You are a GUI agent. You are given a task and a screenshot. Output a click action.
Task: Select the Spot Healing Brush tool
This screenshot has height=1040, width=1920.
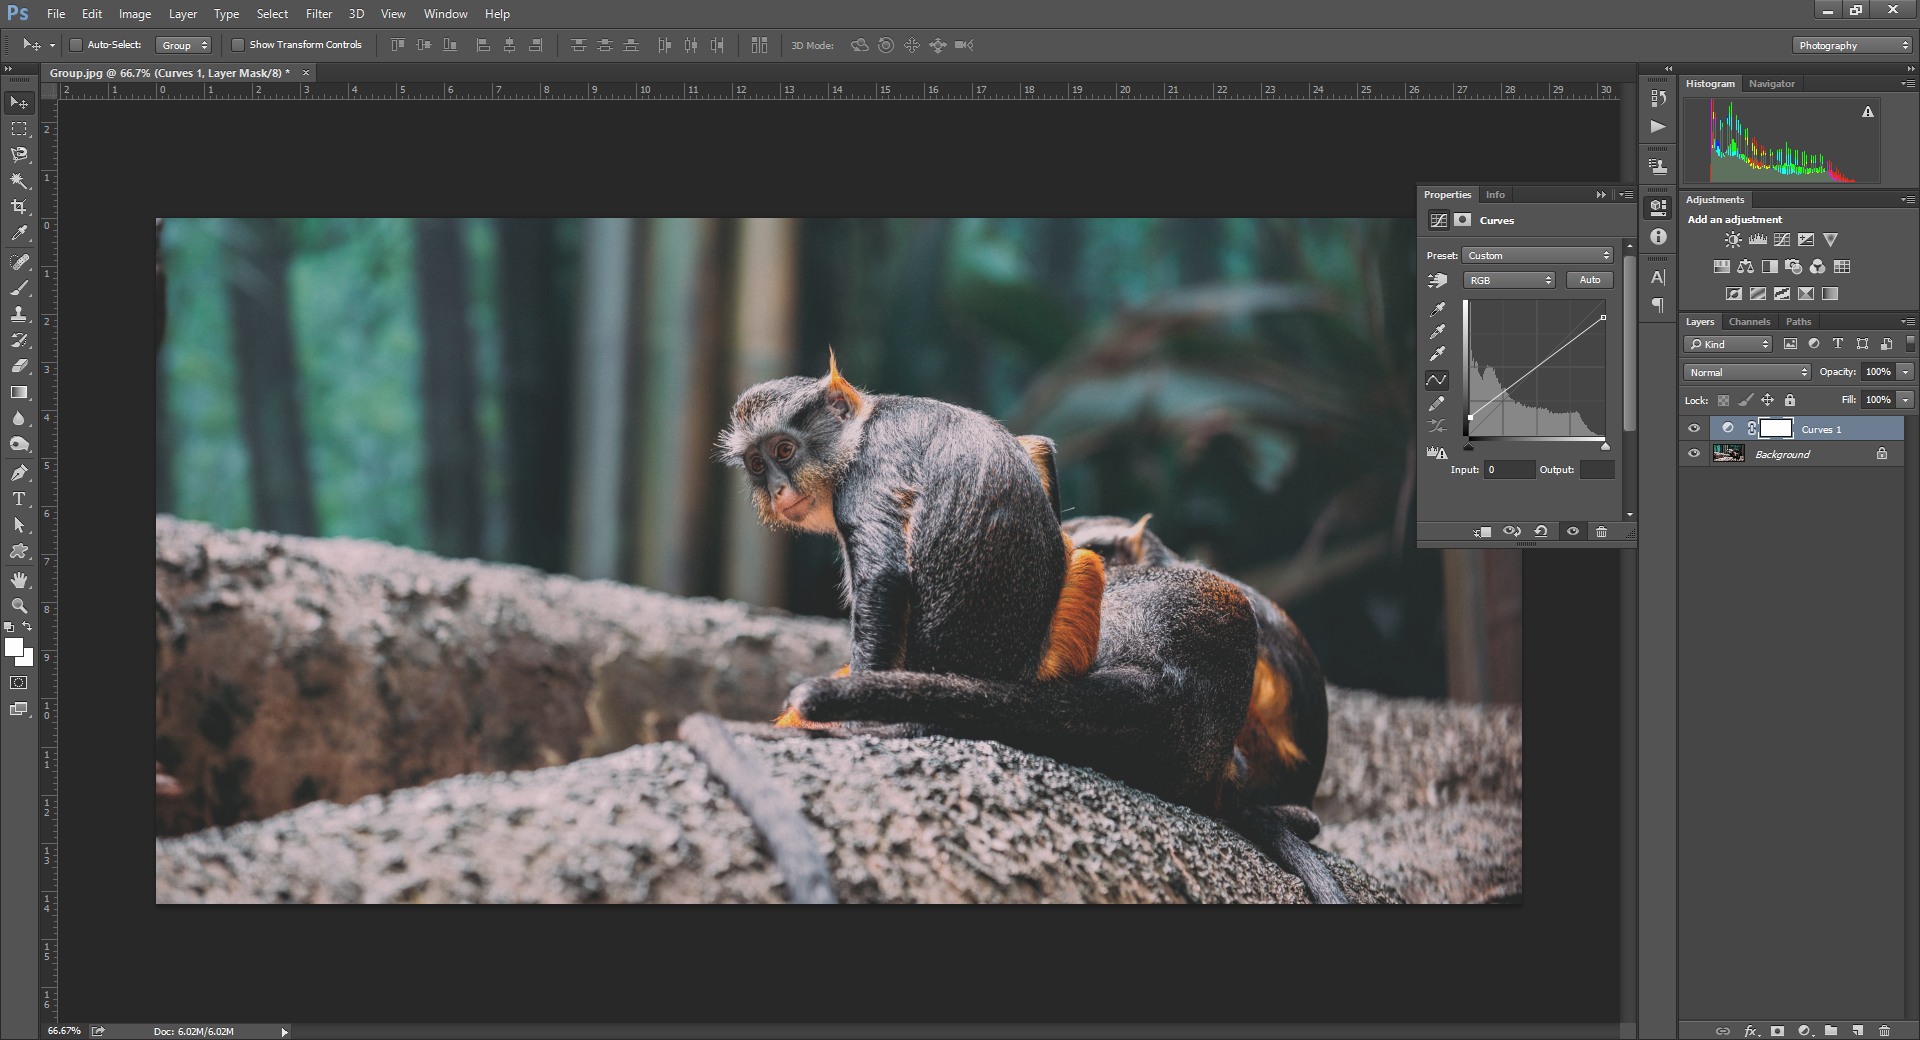coord(19,262)
